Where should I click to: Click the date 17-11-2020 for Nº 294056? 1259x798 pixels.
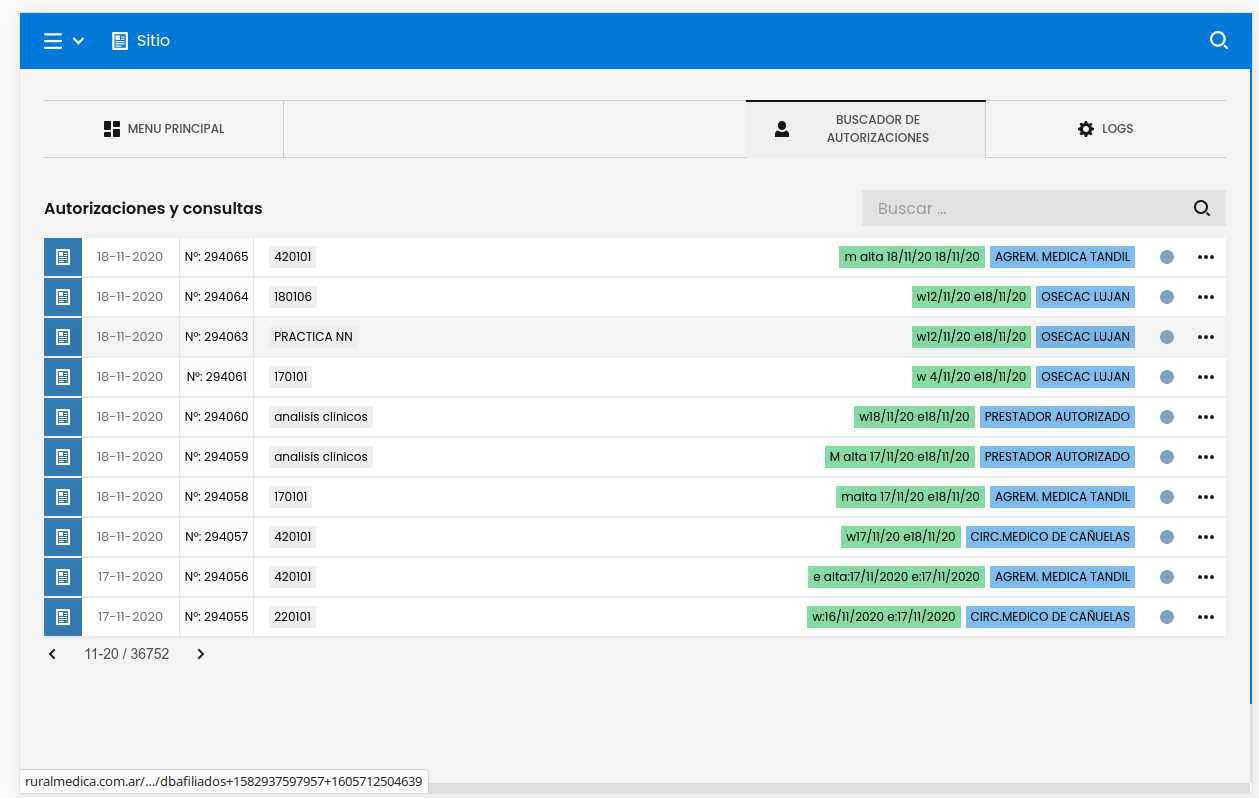point(130,577)
